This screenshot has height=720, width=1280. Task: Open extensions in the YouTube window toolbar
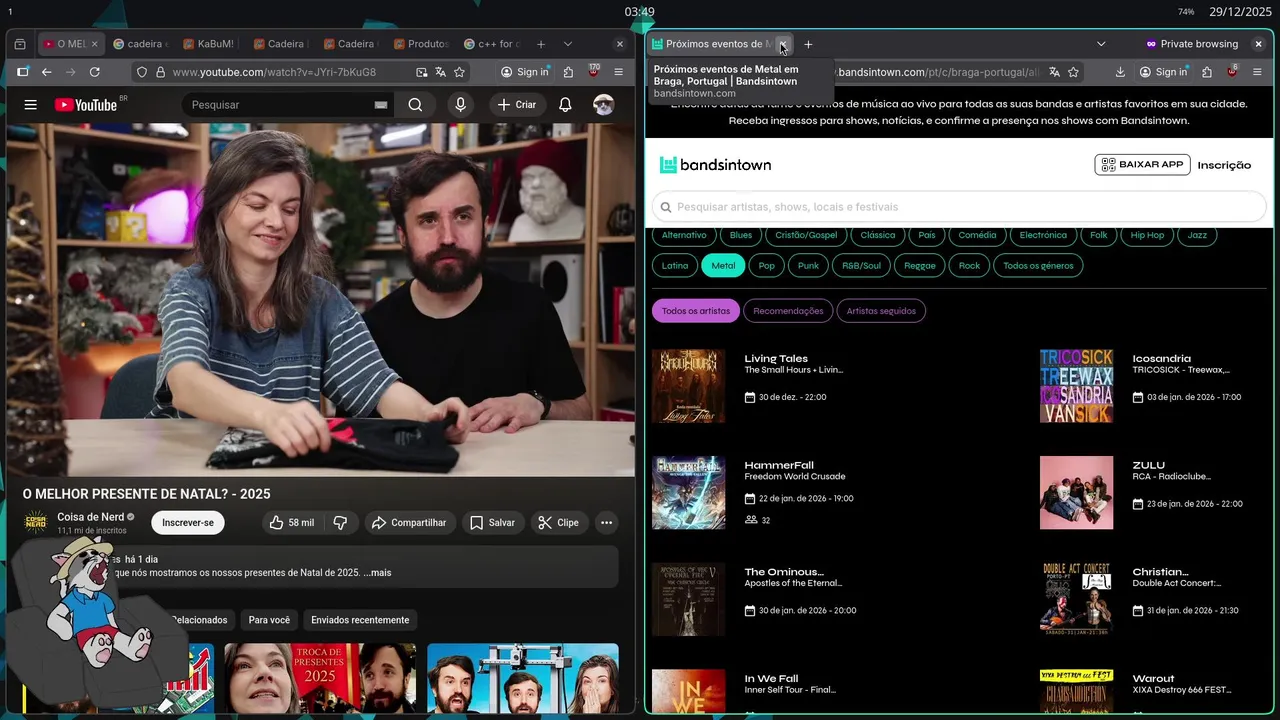[x=568, y=72]
